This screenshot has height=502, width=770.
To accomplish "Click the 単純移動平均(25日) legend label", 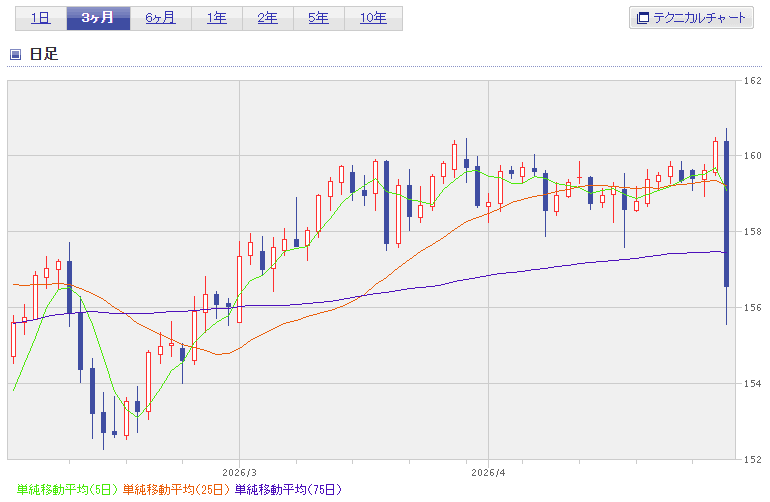I will (177, 490).
